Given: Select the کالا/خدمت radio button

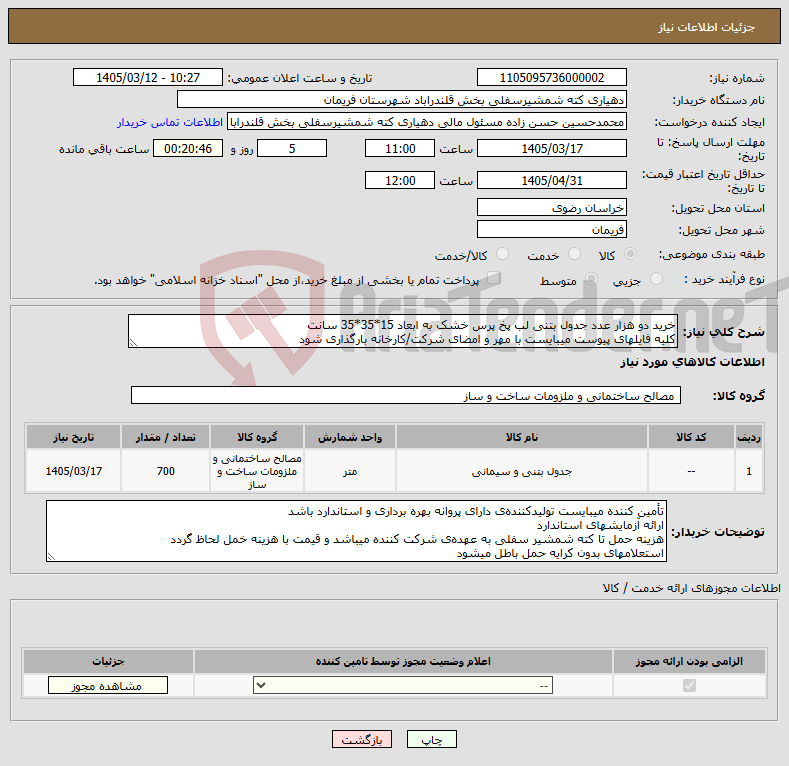Looking at the screenshot, I should pos(502,254).
